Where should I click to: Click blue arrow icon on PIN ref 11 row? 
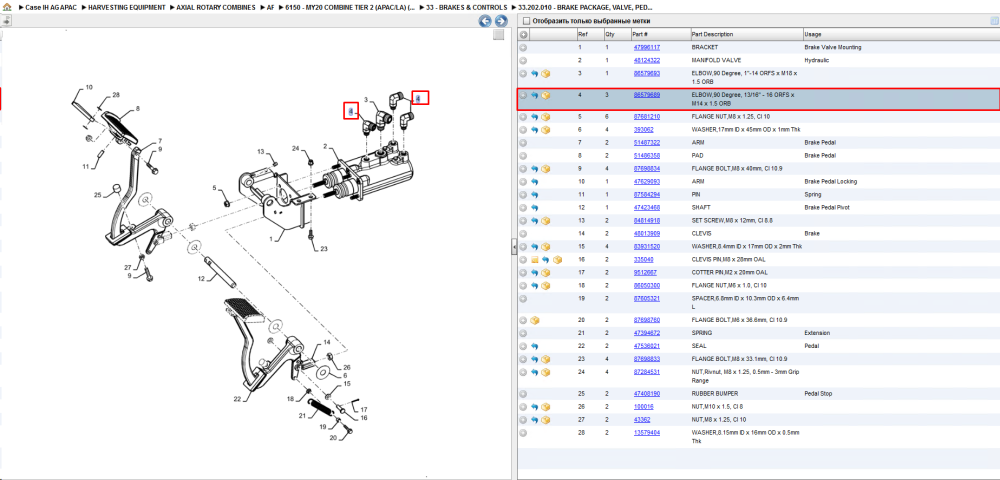pyautogui.click(x=534, y=194)
